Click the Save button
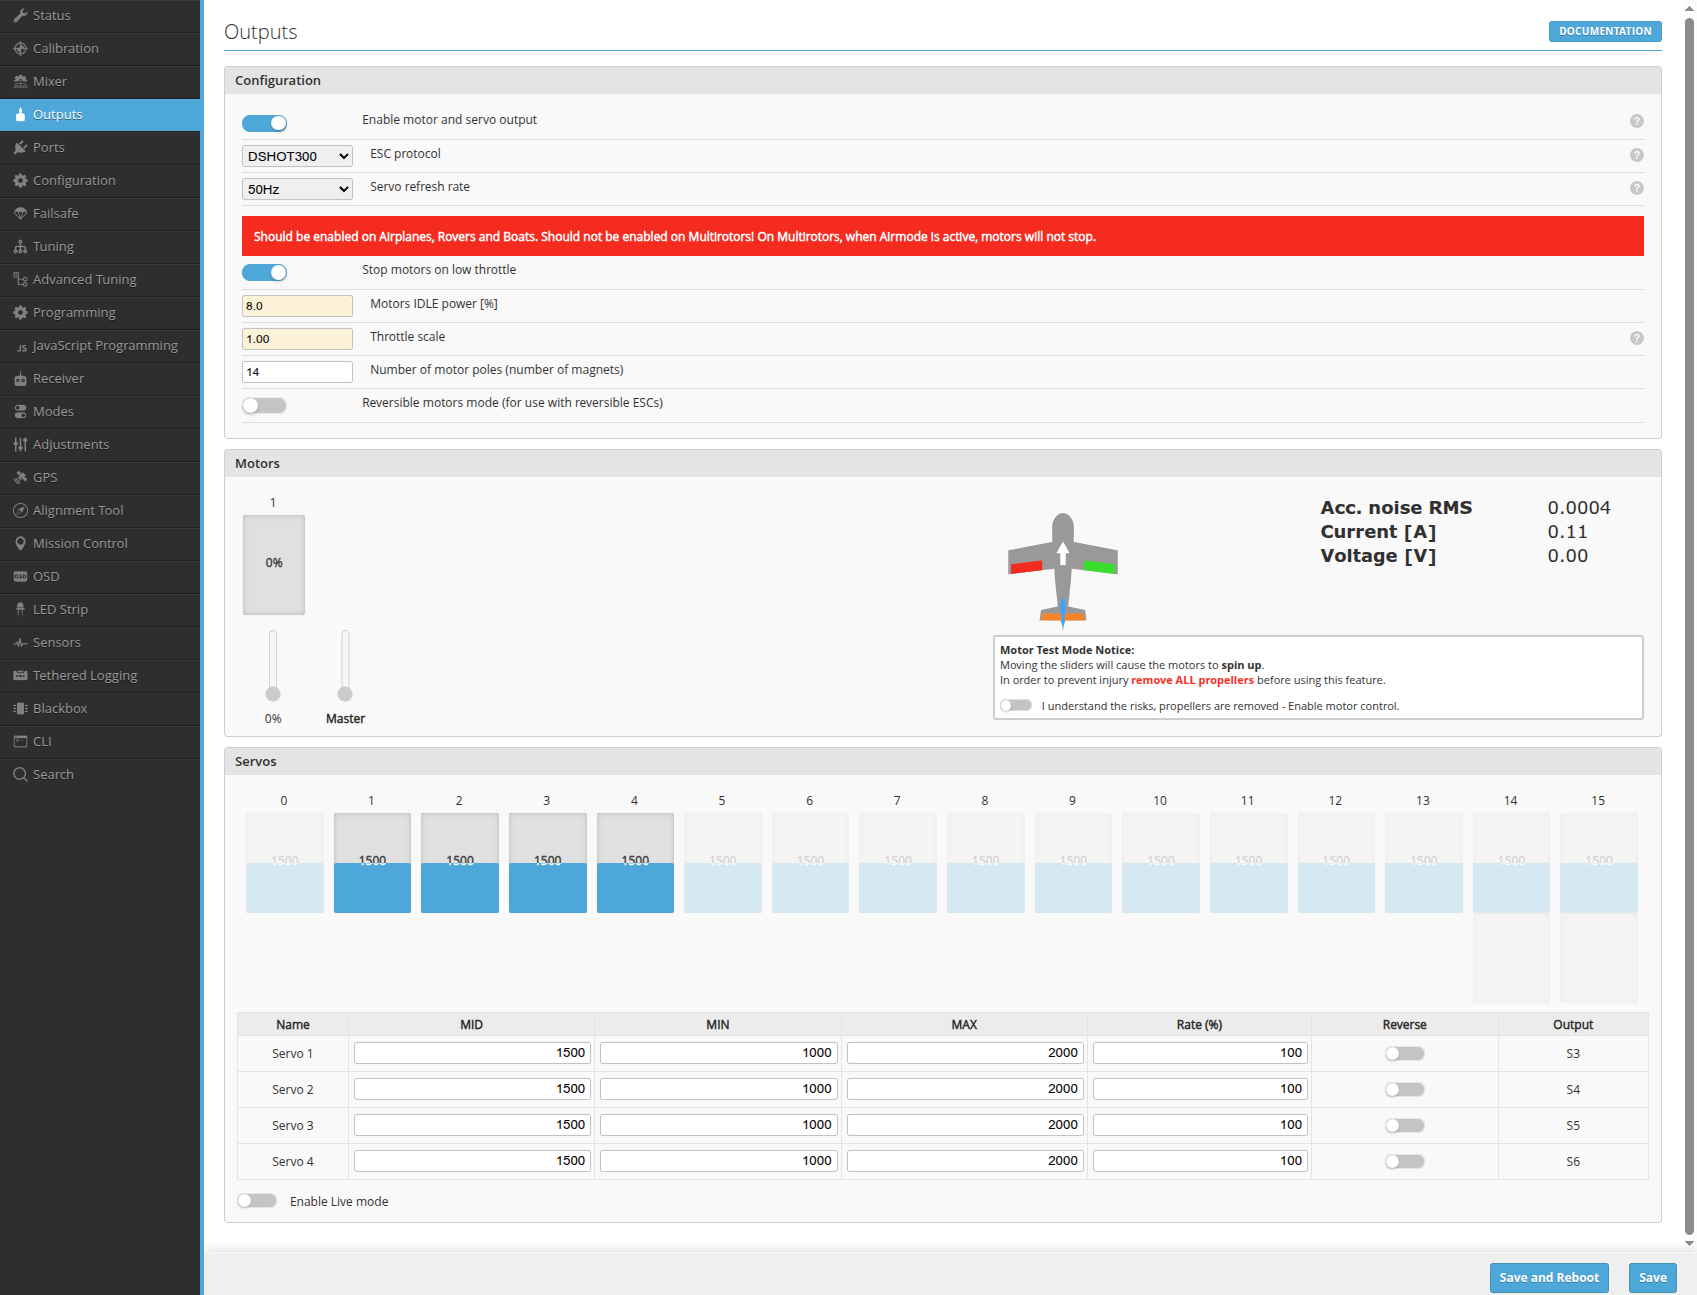Viewport: 1697px width, 1295px height. (x=1652, y=1277)
